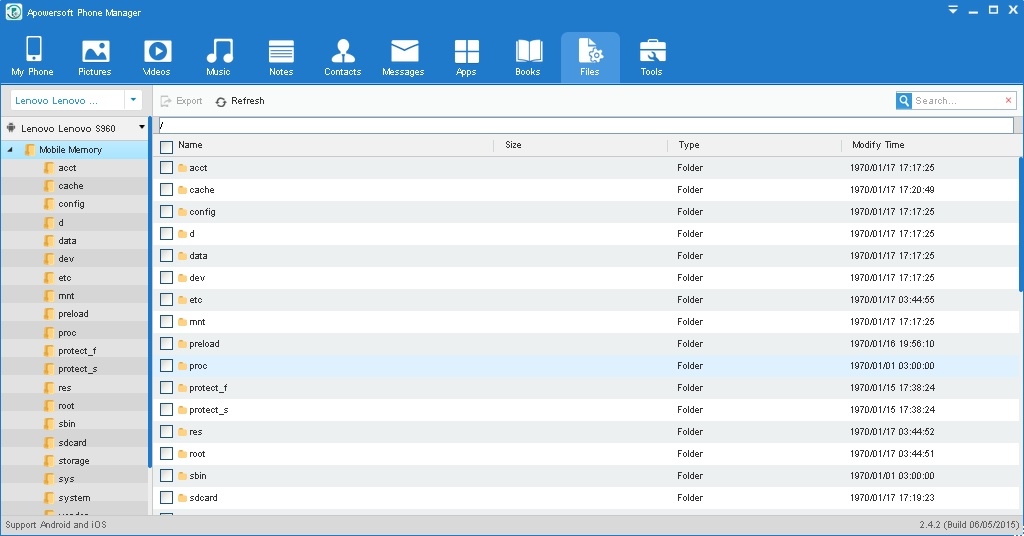The height and width of the screenshot is (536, 1024).
Task: Click the config folder icon in file list
Action: (183, 212)
